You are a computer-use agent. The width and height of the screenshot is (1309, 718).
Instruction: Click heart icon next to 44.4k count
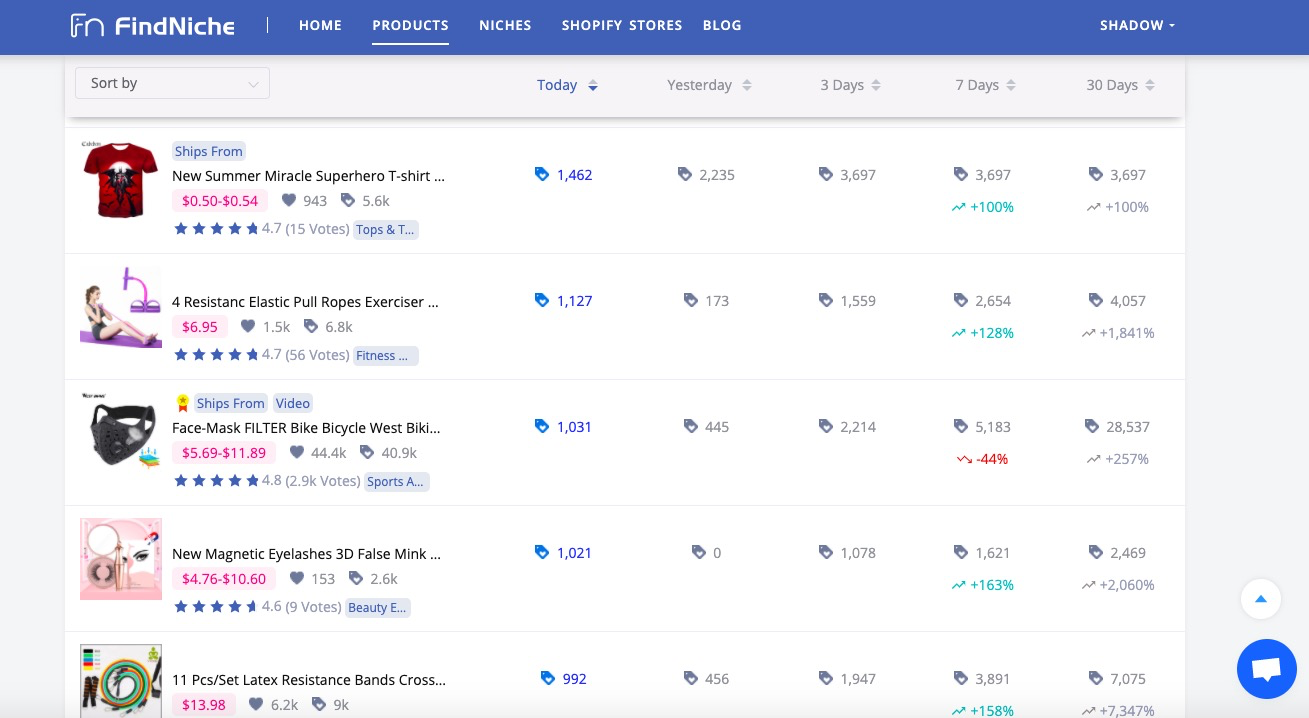tap(297, 453)
